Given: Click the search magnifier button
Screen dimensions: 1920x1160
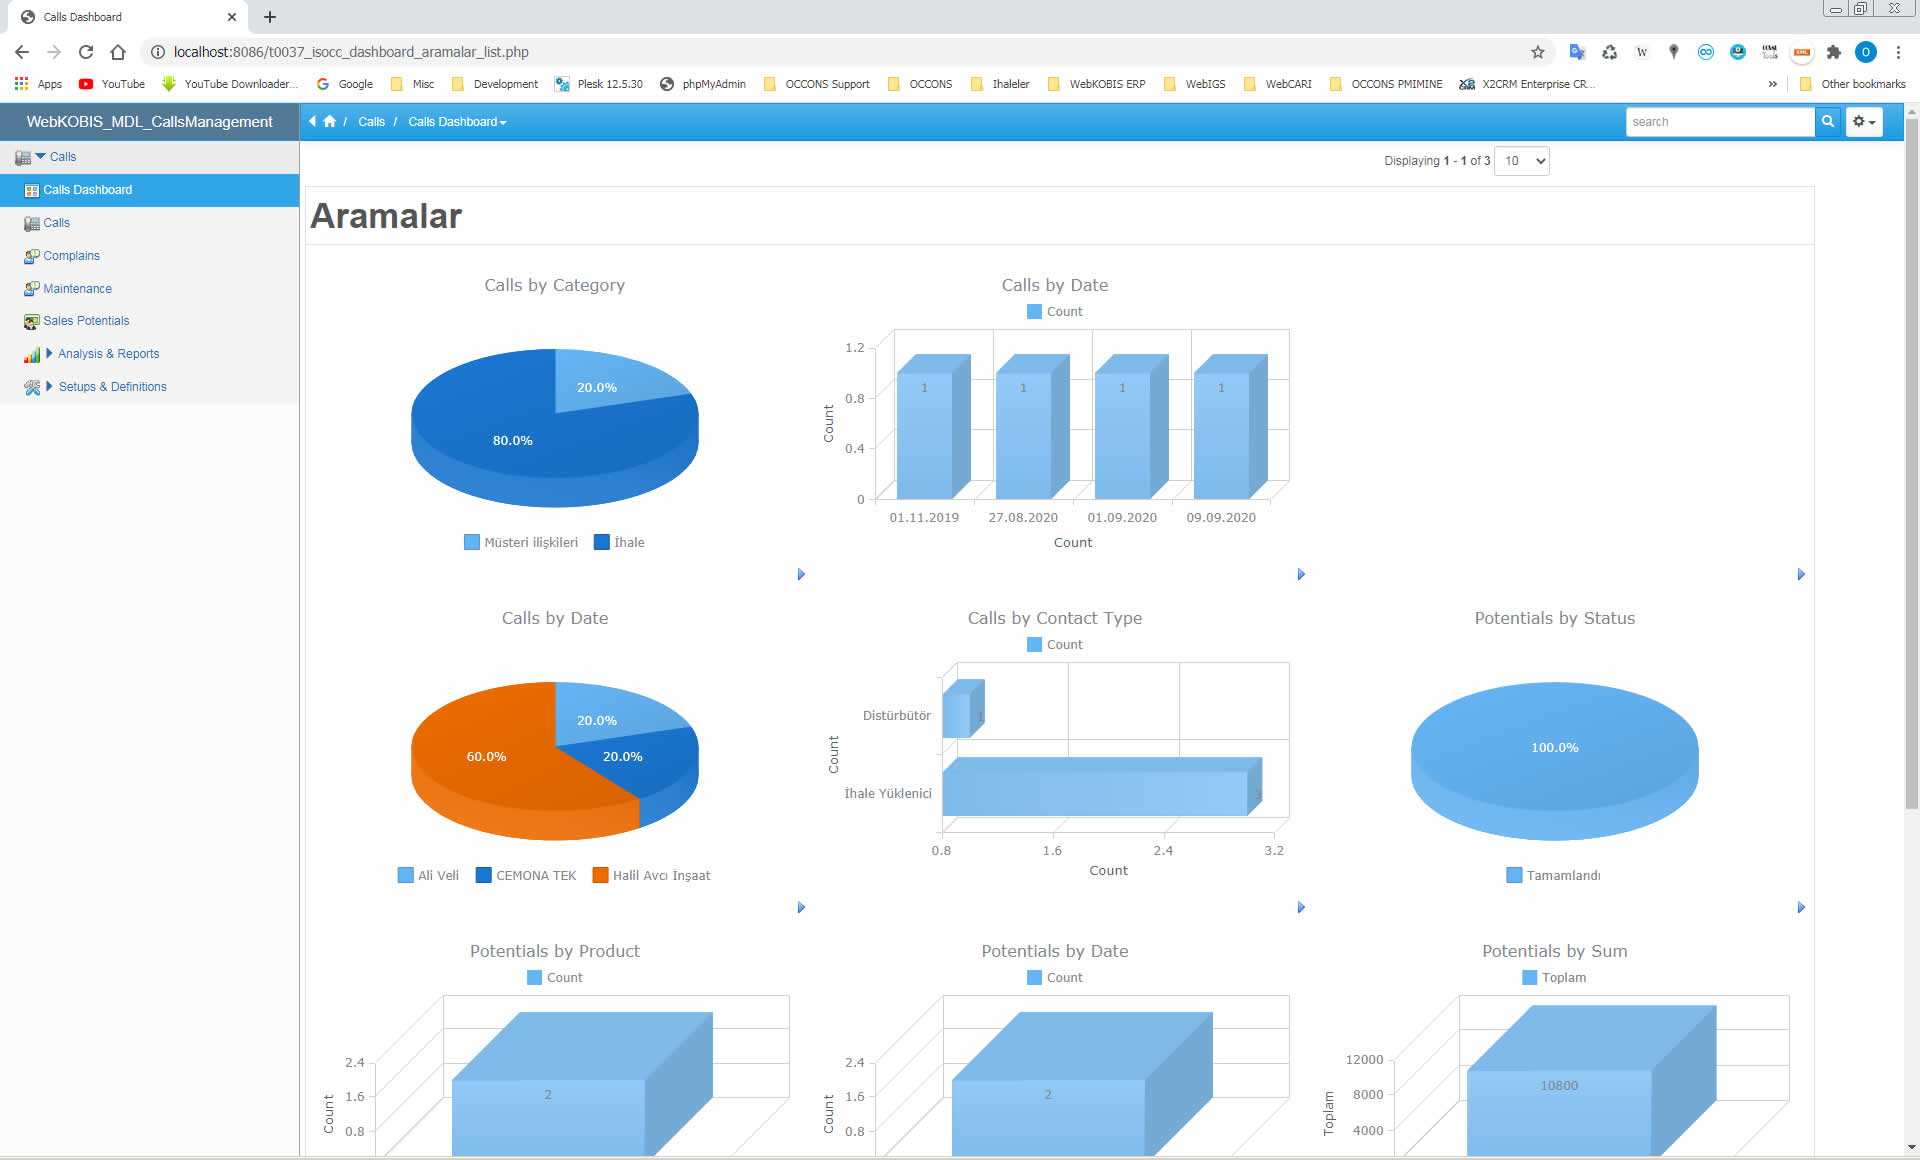Looking at the screenshot, I should (x=1828, y=122).
